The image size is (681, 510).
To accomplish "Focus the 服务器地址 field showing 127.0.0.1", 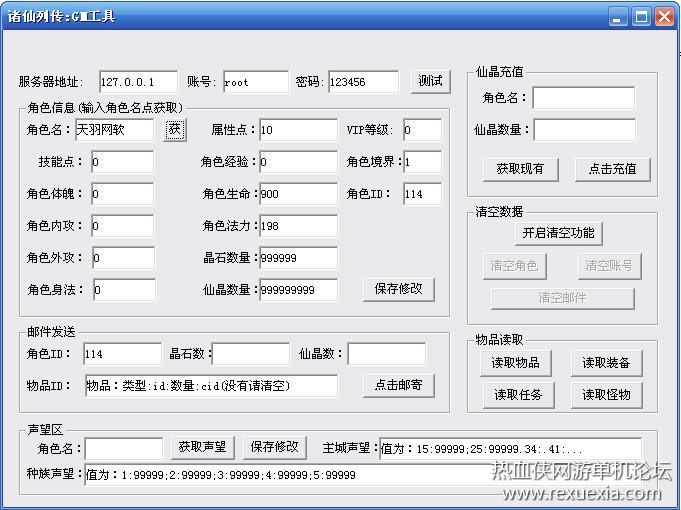I will pos(139,82).
